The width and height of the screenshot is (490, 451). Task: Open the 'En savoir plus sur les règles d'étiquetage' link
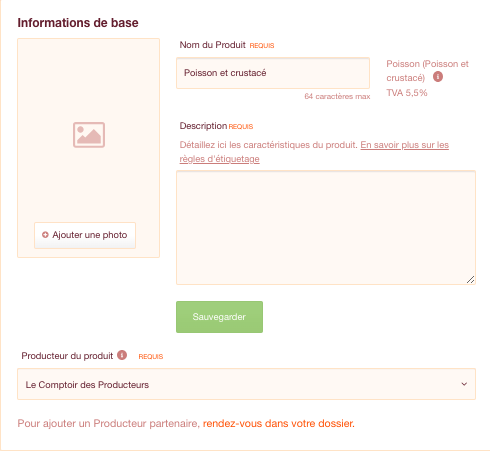coord(314,152)
